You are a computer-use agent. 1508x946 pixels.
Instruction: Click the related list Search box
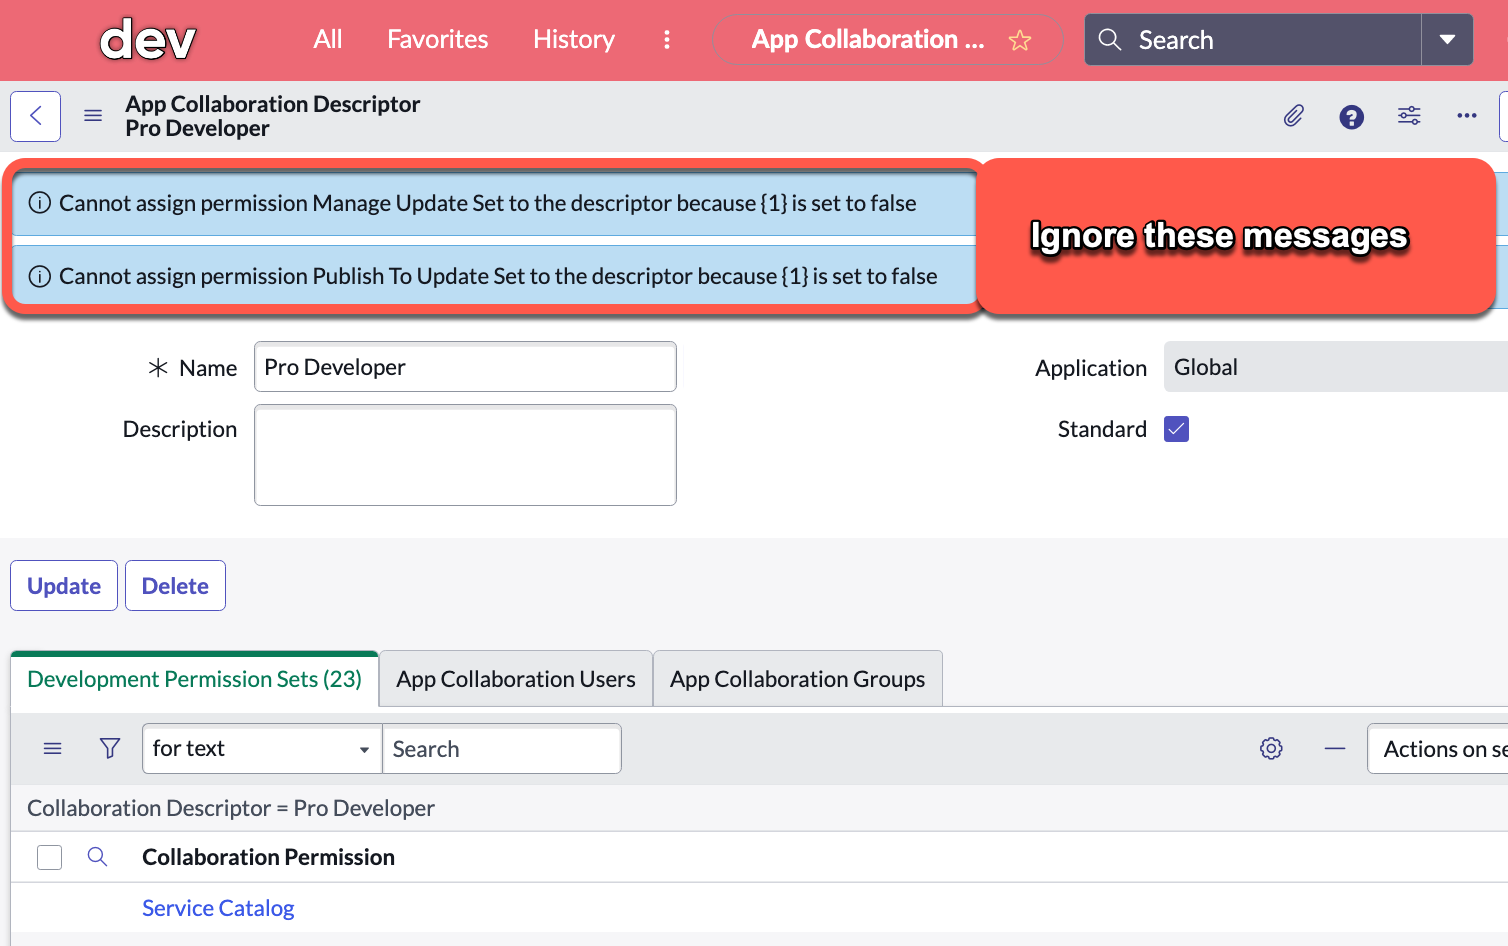pyautogui.click(x=502, y=749)
